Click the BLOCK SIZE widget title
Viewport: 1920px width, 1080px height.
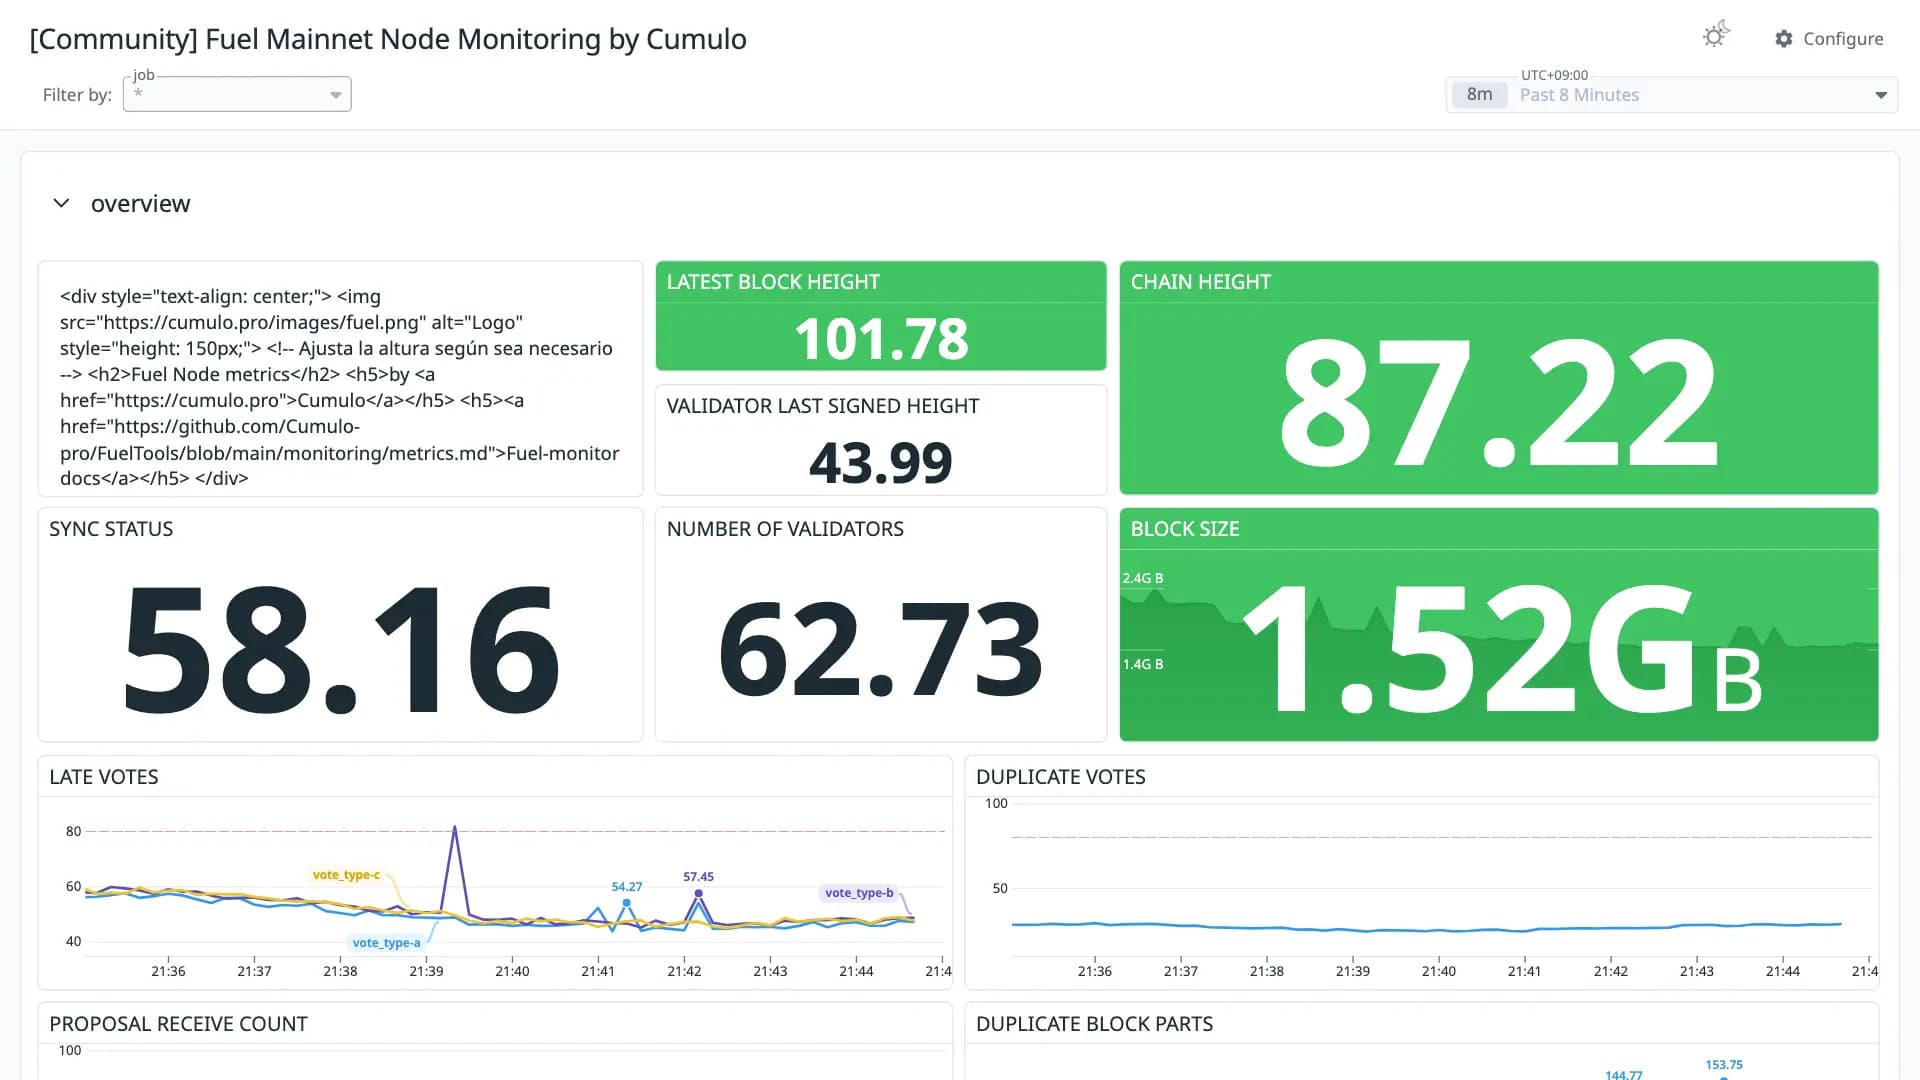1185,529
